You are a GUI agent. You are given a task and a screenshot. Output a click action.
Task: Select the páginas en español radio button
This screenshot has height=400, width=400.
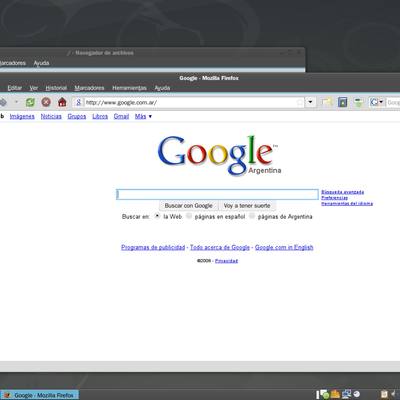coord(189,216)
